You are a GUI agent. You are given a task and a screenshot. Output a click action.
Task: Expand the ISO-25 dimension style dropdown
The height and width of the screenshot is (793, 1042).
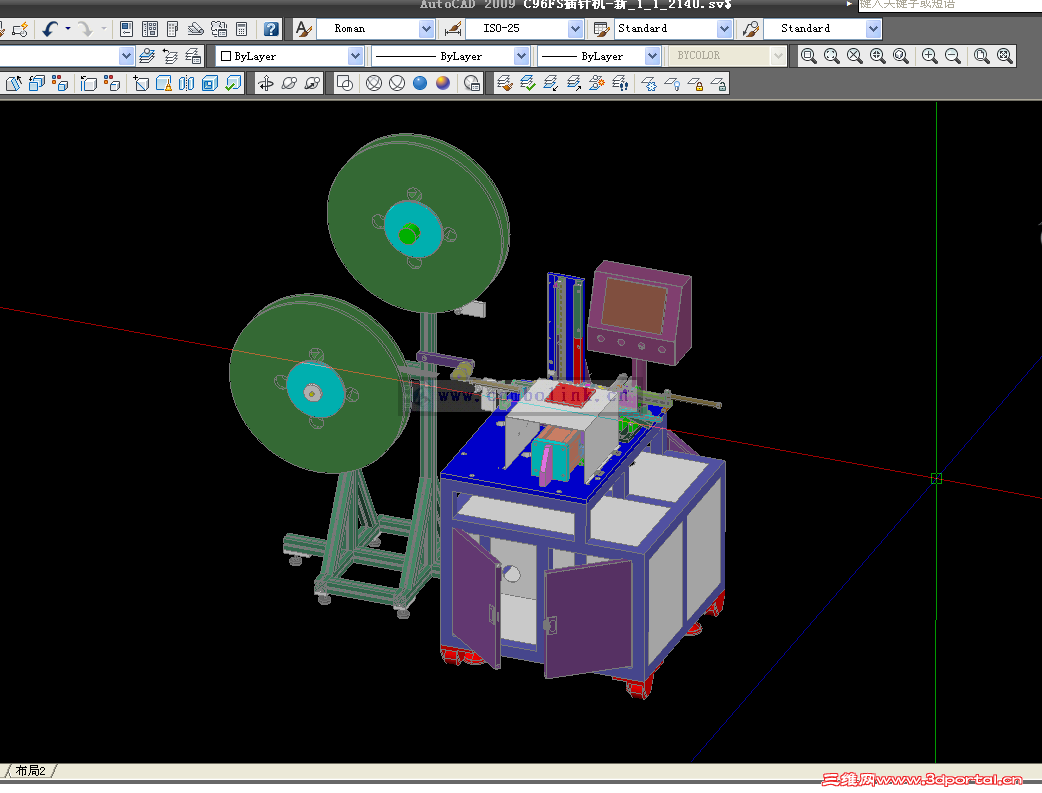coord(575,29)
